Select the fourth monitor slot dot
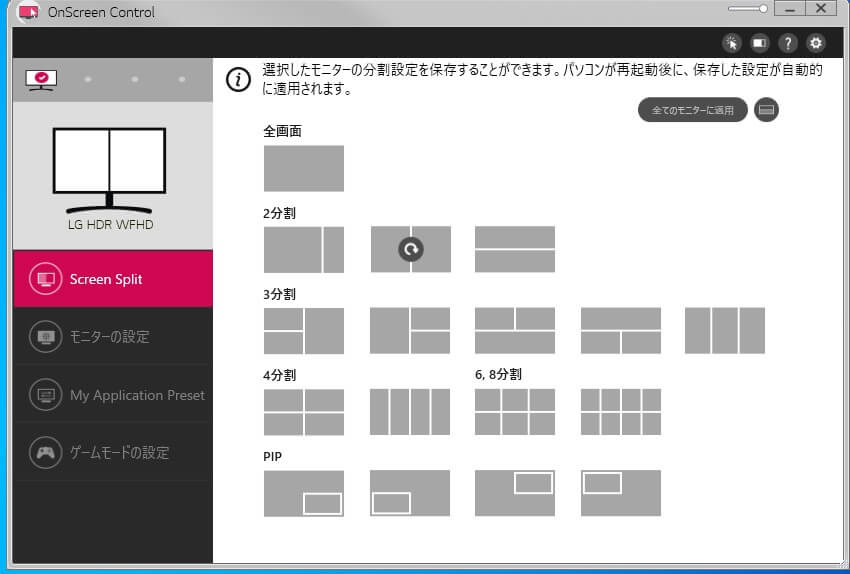Image resolution: width=850 pixels, height=574 pixels. [182, 80]
